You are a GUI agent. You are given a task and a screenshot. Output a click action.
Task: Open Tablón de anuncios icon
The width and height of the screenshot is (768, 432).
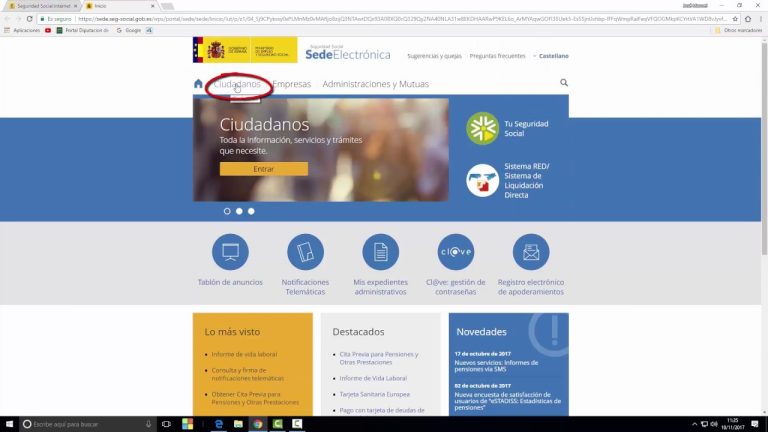(231, 252)
